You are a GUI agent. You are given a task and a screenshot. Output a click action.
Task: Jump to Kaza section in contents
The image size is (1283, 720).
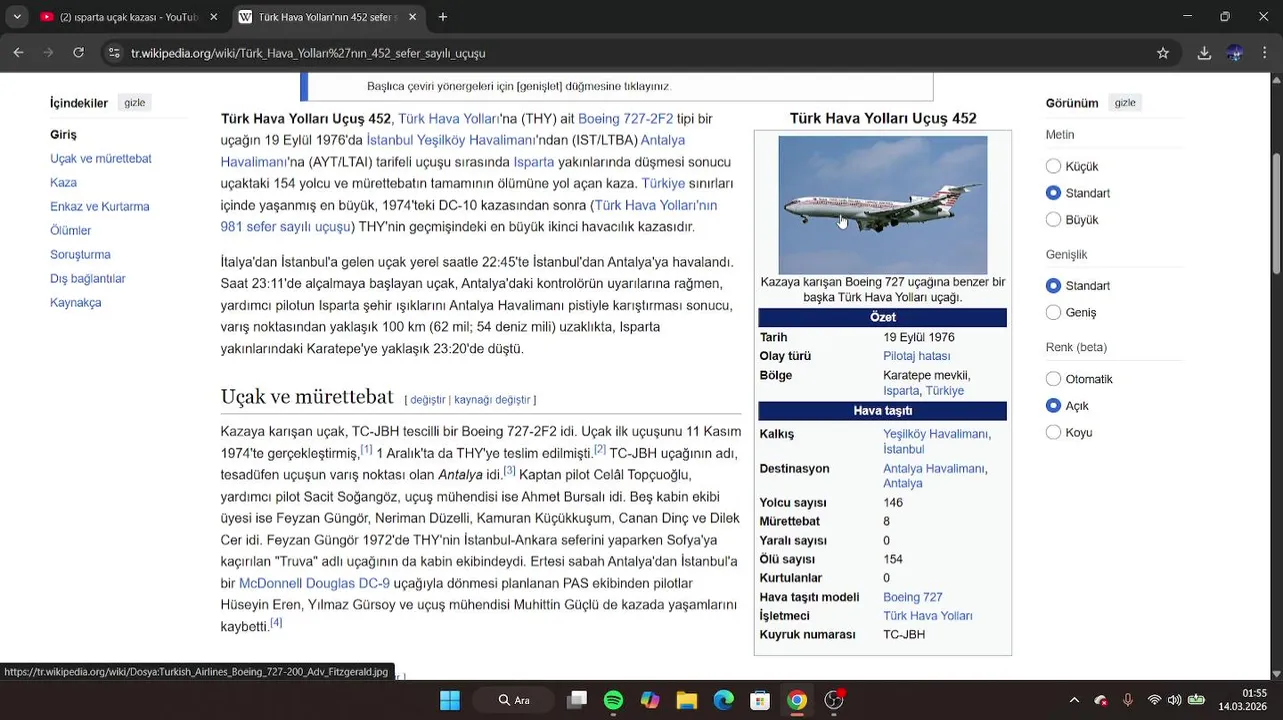(x=63, y=182)
